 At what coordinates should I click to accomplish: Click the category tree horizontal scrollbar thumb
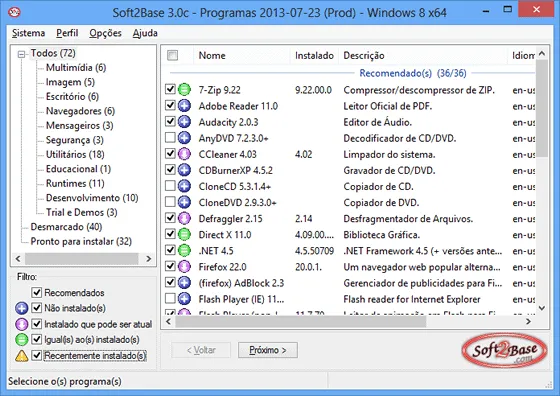(81, 259)
